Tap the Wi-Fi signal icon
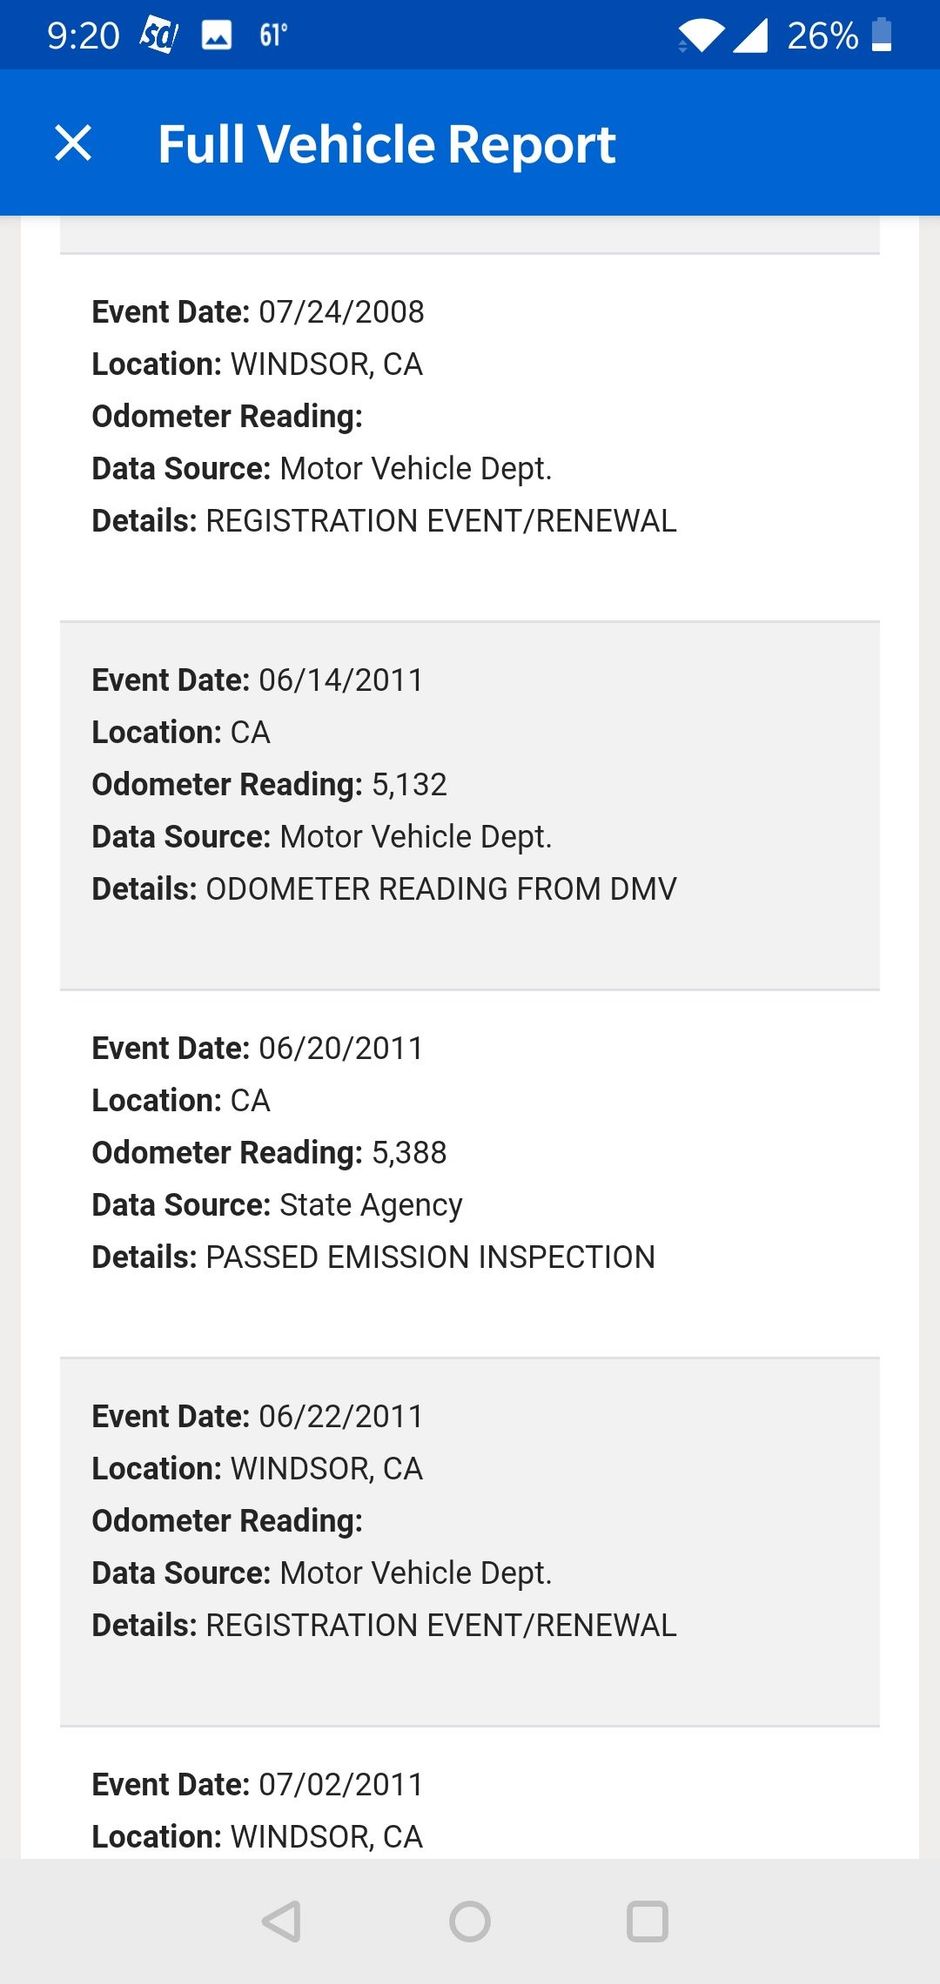Screen dimensions: 940x1984 pyautogui.click(x=700, y=36)
